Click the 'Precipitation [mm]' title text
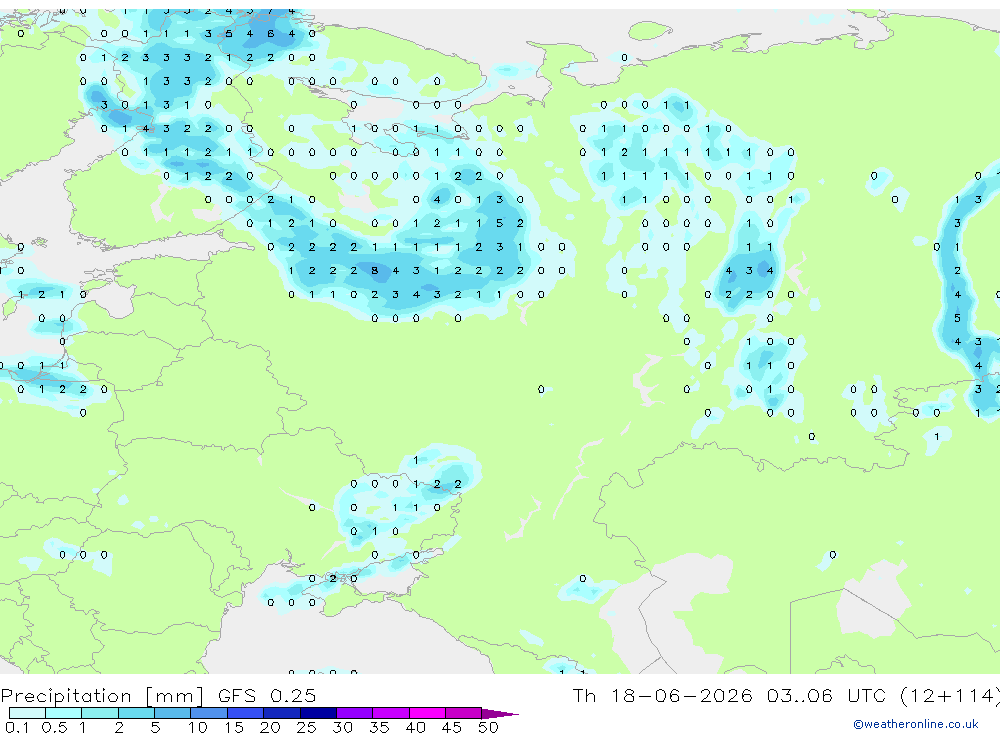This screenshot has width=1000, height=733. (103, 696)
